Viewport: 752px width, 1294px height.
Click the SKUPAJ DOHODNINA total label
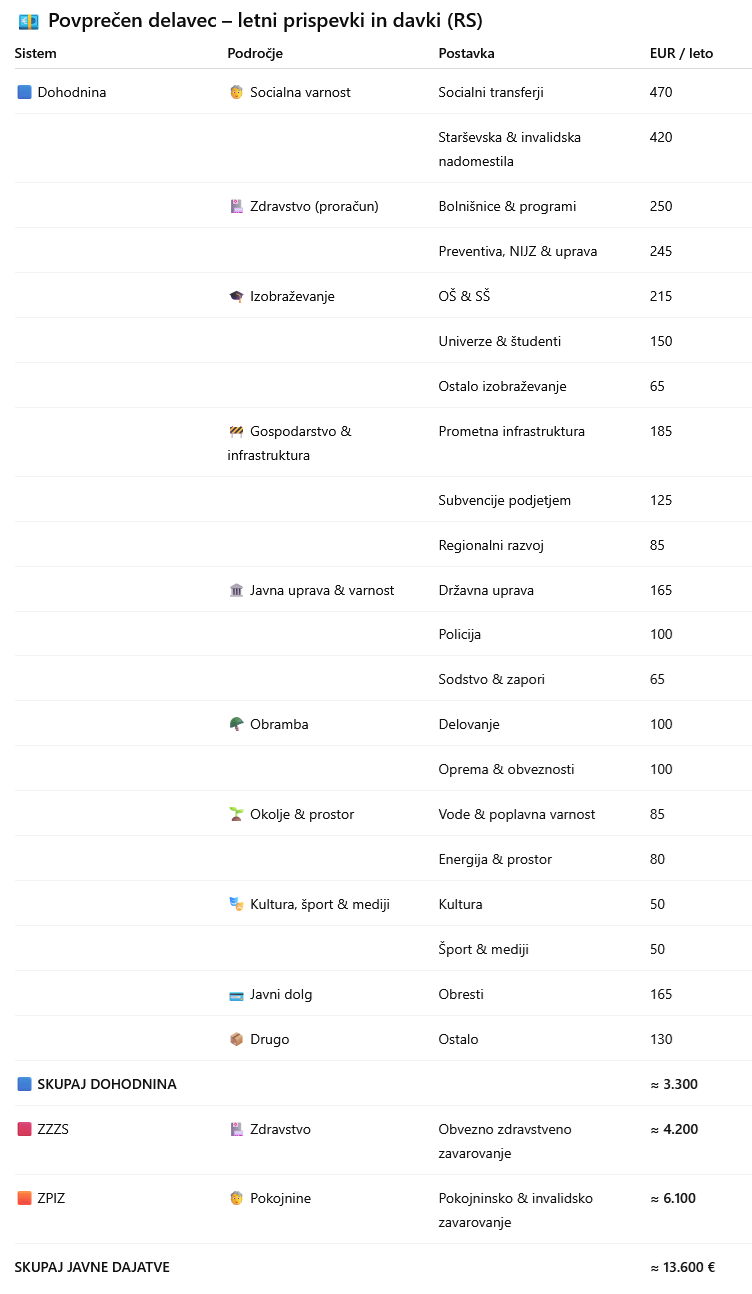pyautogui.click(x=107, y=1085)
